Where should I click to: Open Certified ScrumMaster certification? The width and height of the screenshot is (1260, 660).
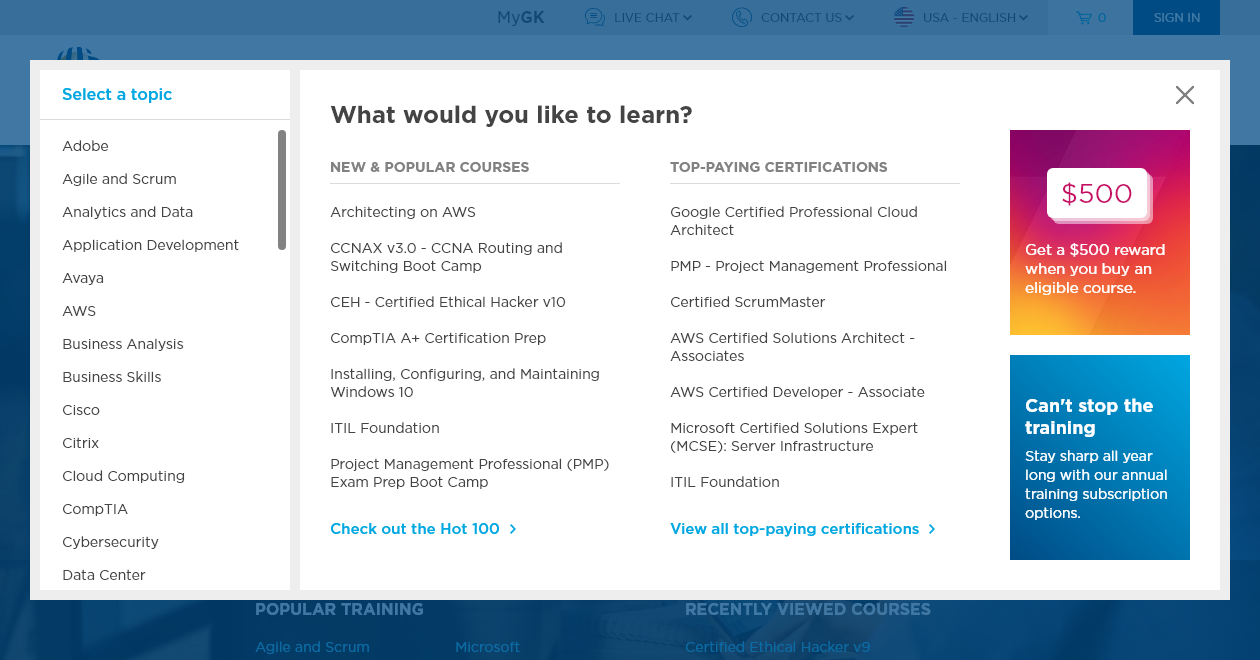coord(747,302)
